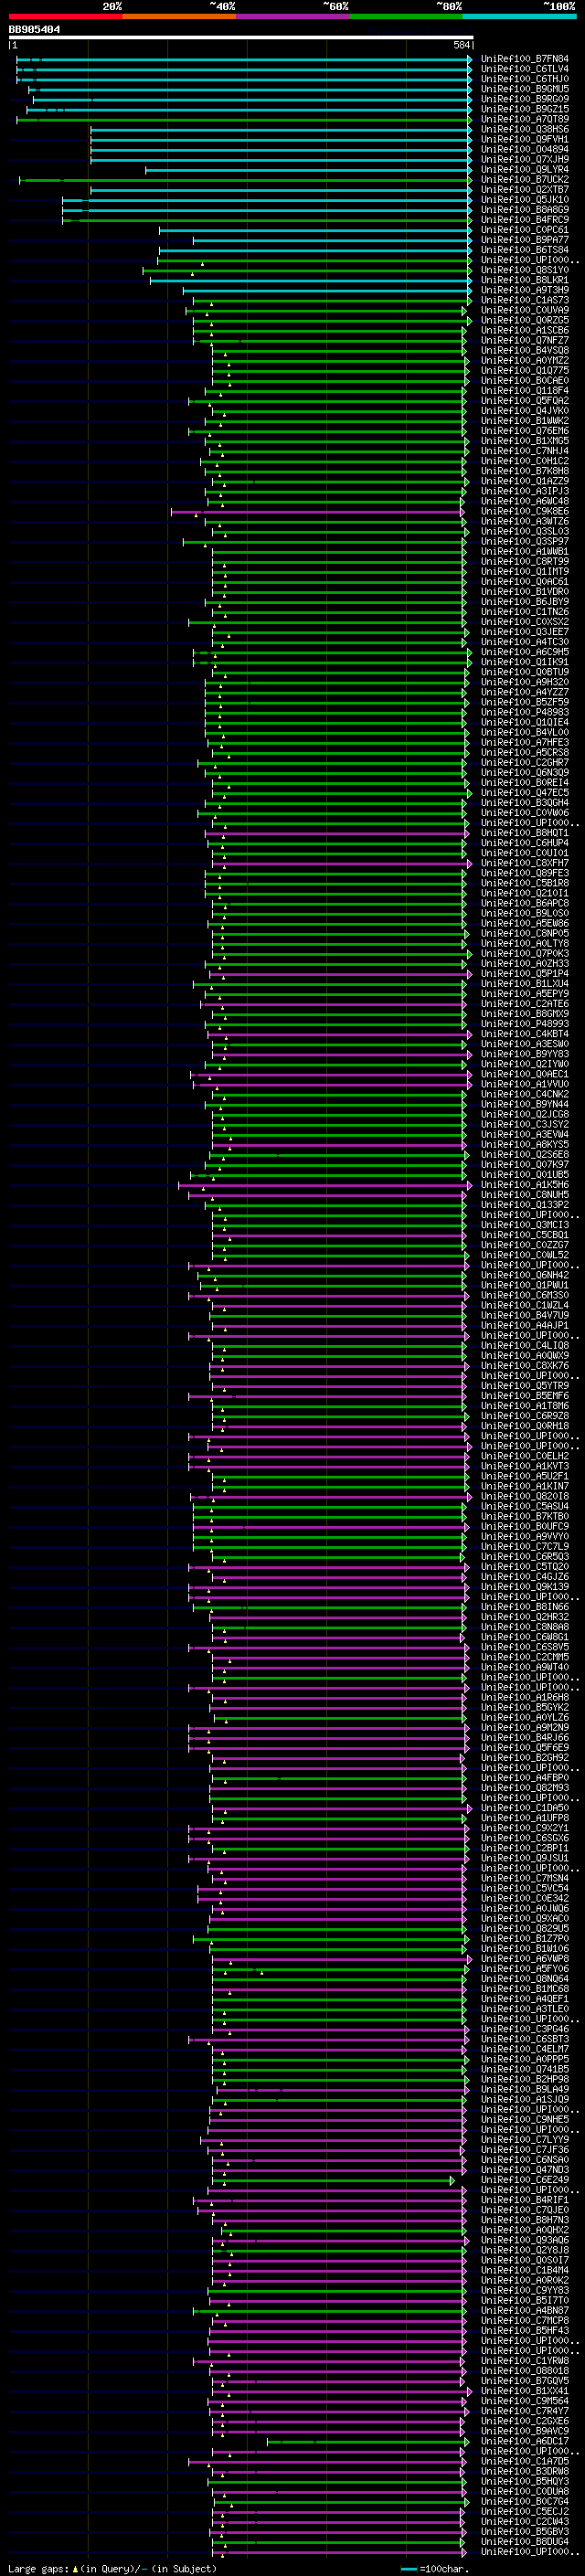Select the UniRef100_Q9LYR4 label
585x2576 pixels.
tap(525, 170)
